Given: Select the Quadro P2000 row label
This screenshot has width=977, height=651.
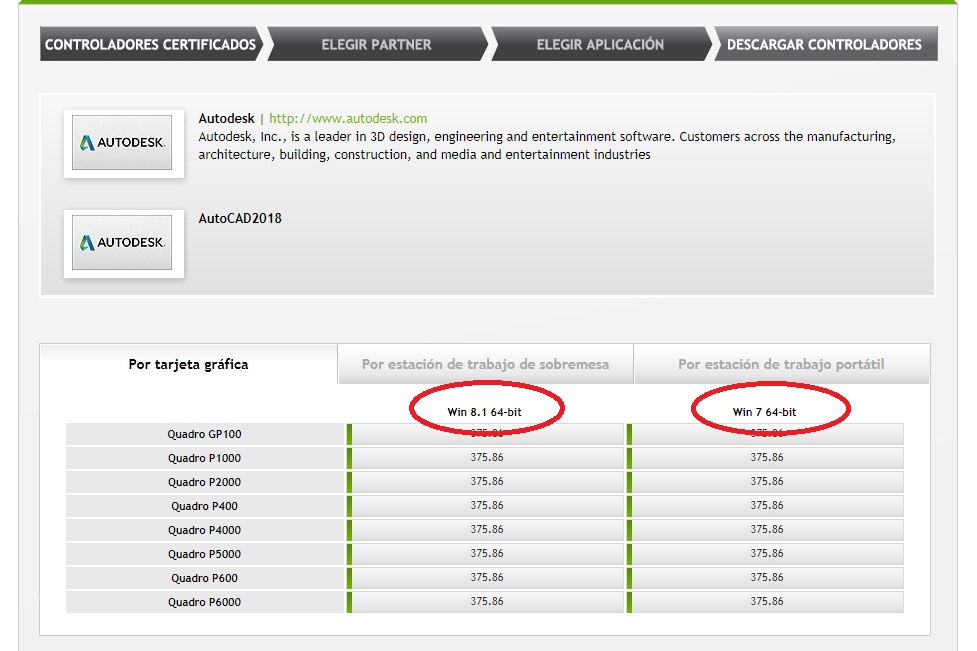Looking at the screenshot, I should click(204, 482).
